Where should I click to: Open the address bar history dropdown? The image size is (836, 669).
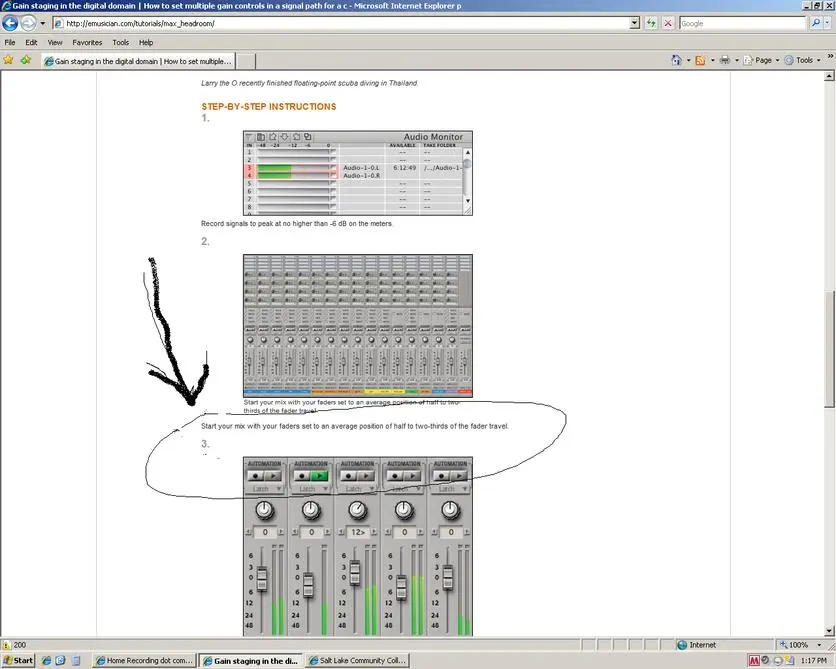point(635,23)
